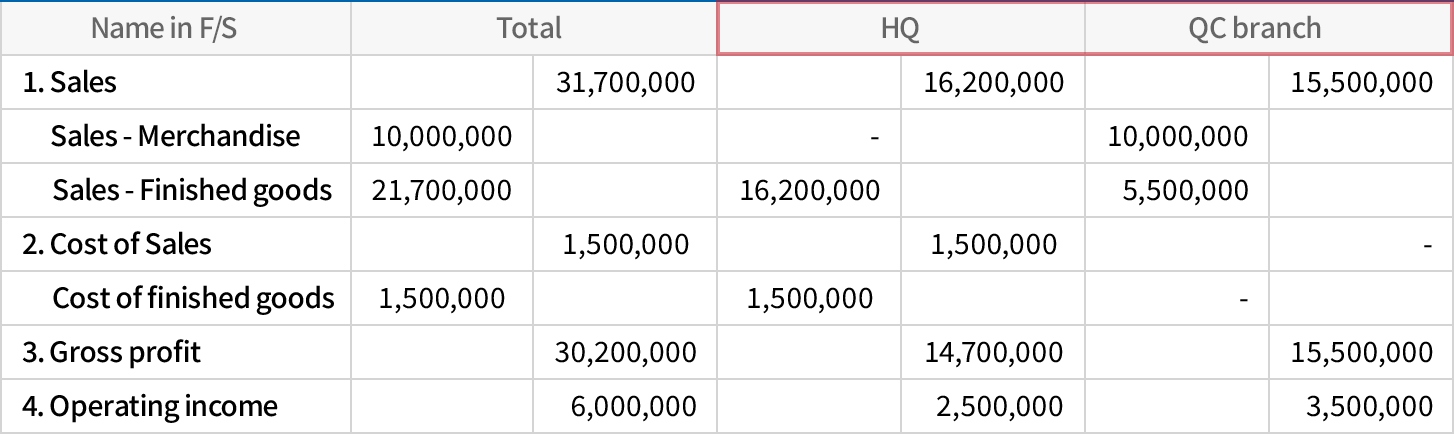The height and width of the screenshot is (434, 1454).
Task: Select the '3. Gross profit' row label
Action: pyautogui.click(x=112, y=352)
